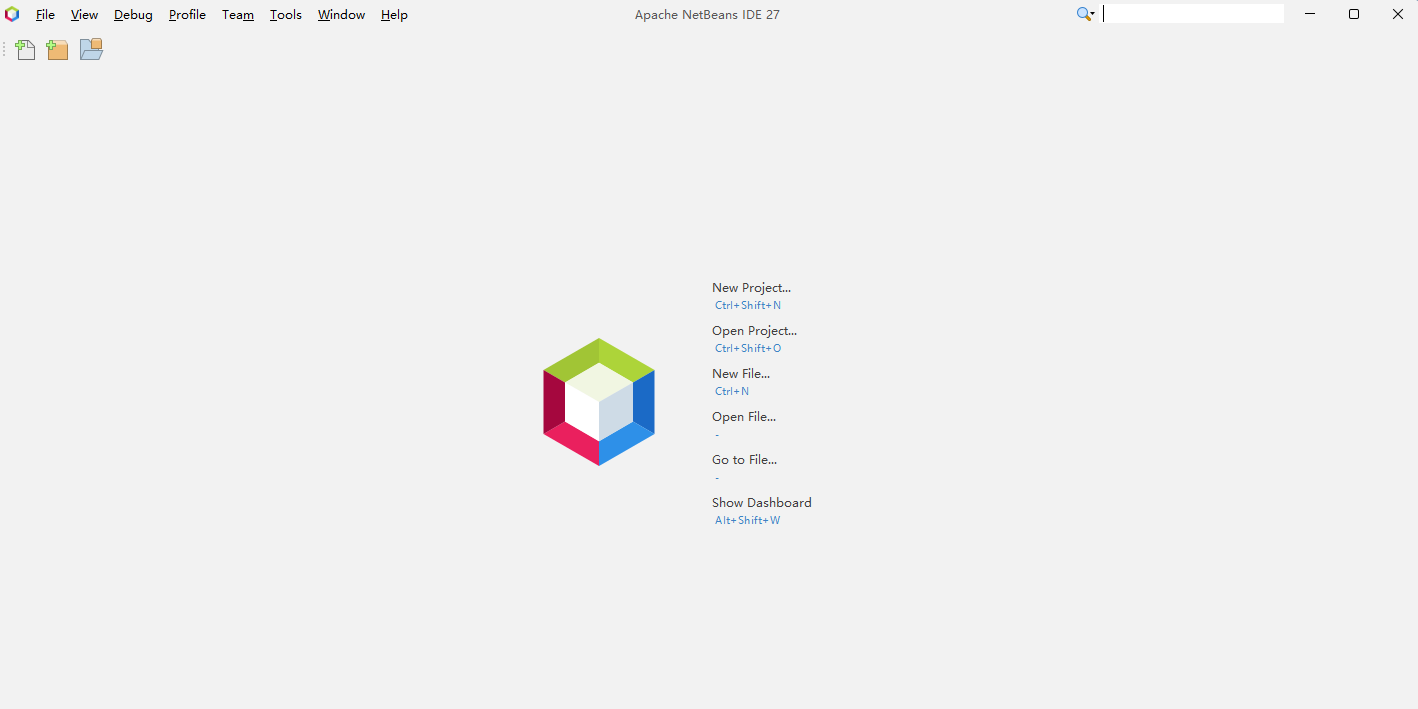Screen dimensions: 1418x709
Task: Click the Open Project... link
Action: click(754, 330)
